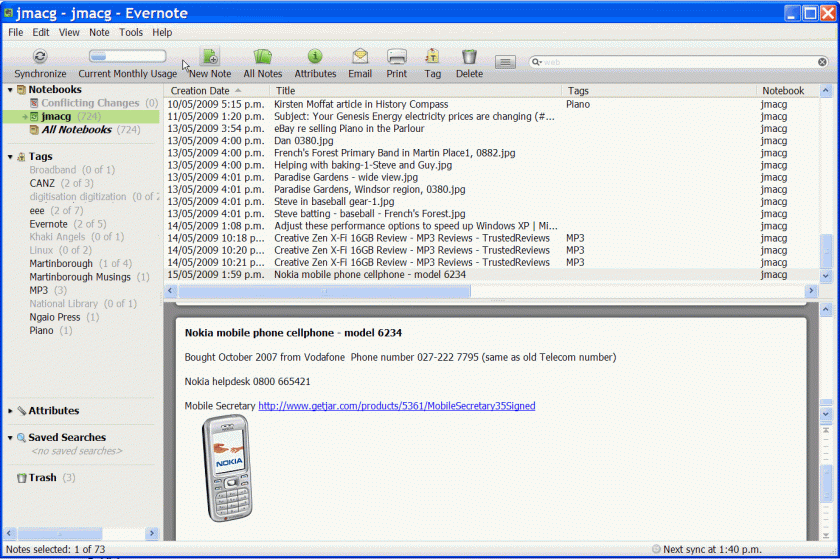Click 'Next sync at 1:40 p.m.' status text

coord(712,549)
